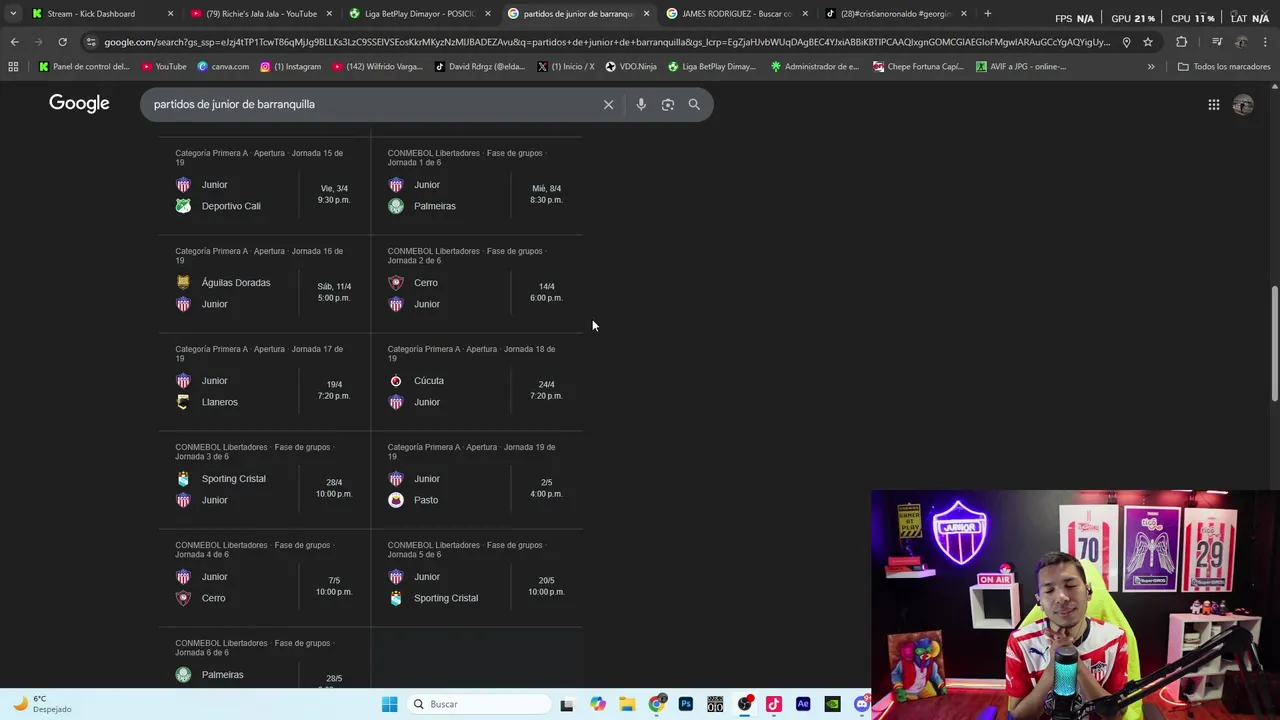
Task: Click the Palmeiras team crest on 8/4 match
Action: (x=396, y=206)
